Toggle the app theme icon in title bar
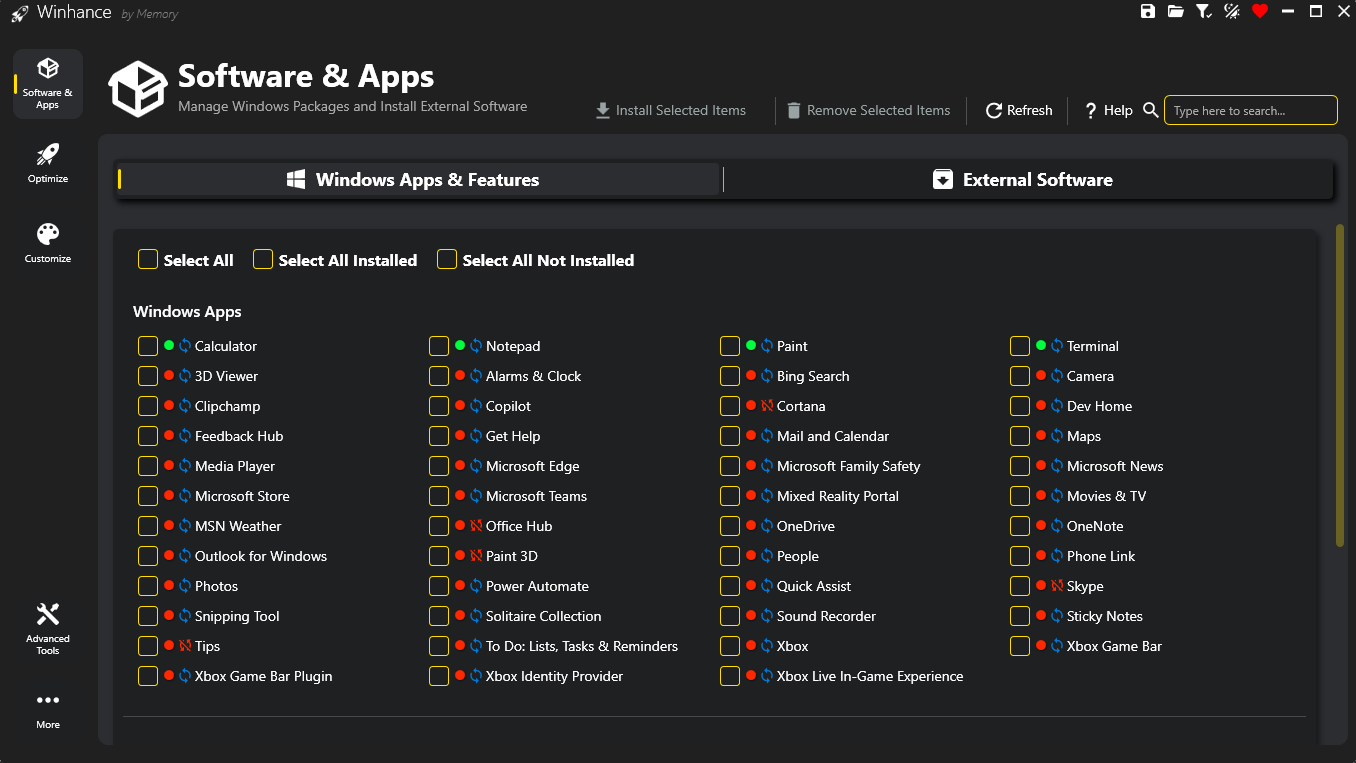 [x=1231, y=11]
